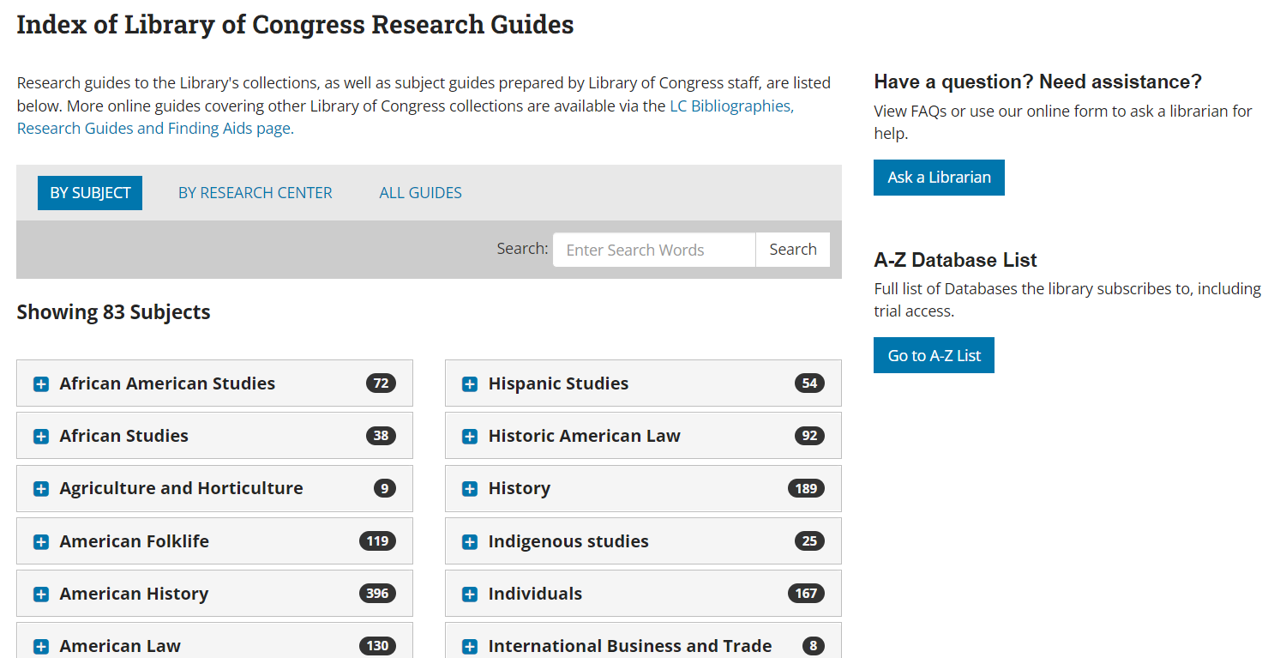Expand Indigenous studies plus icon

469,542
